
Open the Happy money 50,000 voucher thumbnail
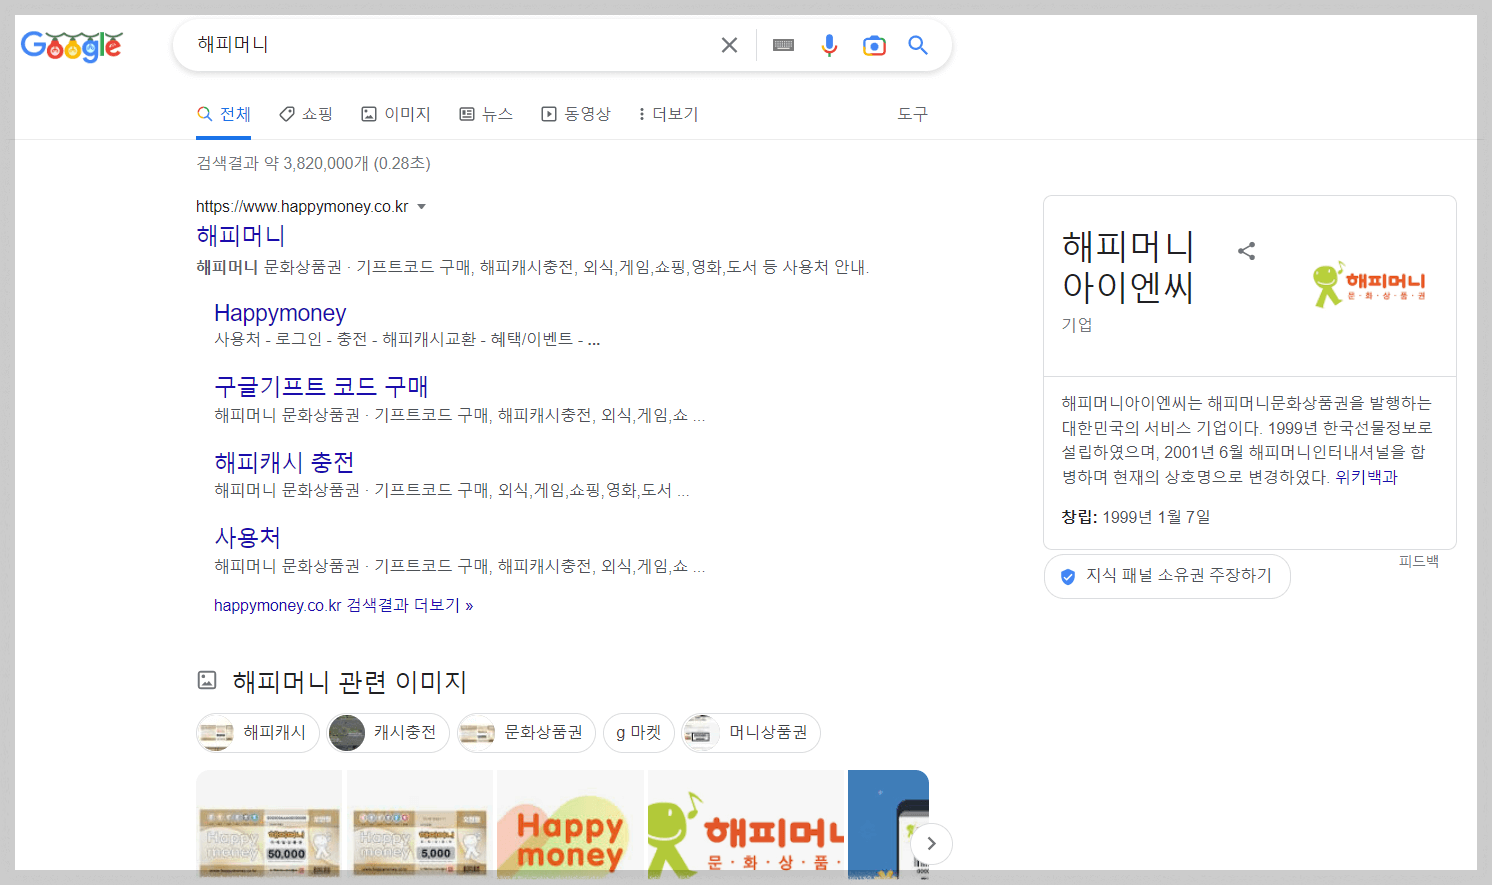click(269, 825)
